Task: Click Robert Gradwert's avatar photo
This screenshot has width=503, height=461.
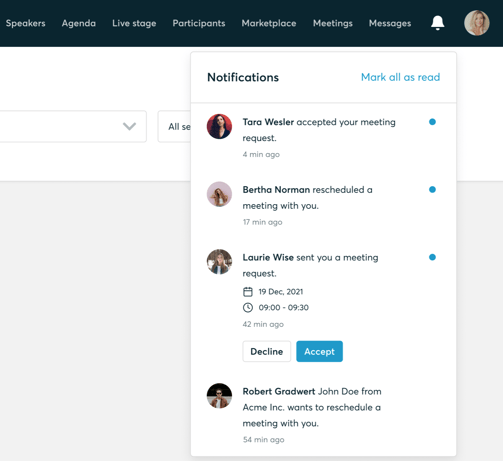Action: coord(219,396)
